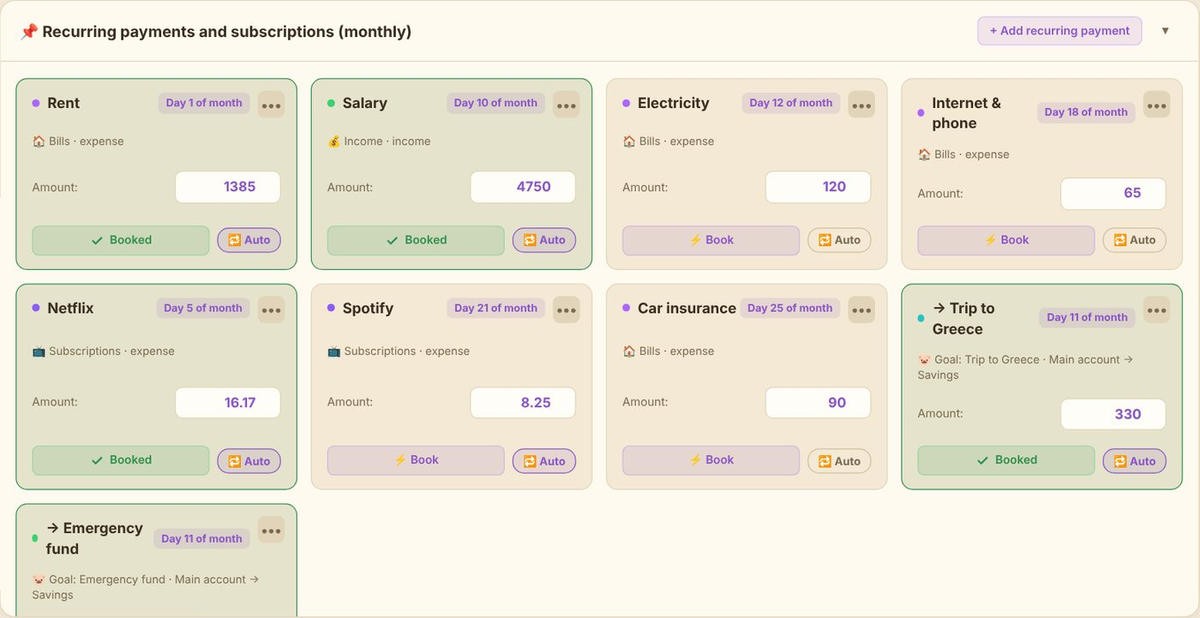
Task: Toggle Auto booking on the Salary card
Action: click(x=544, y=240)
